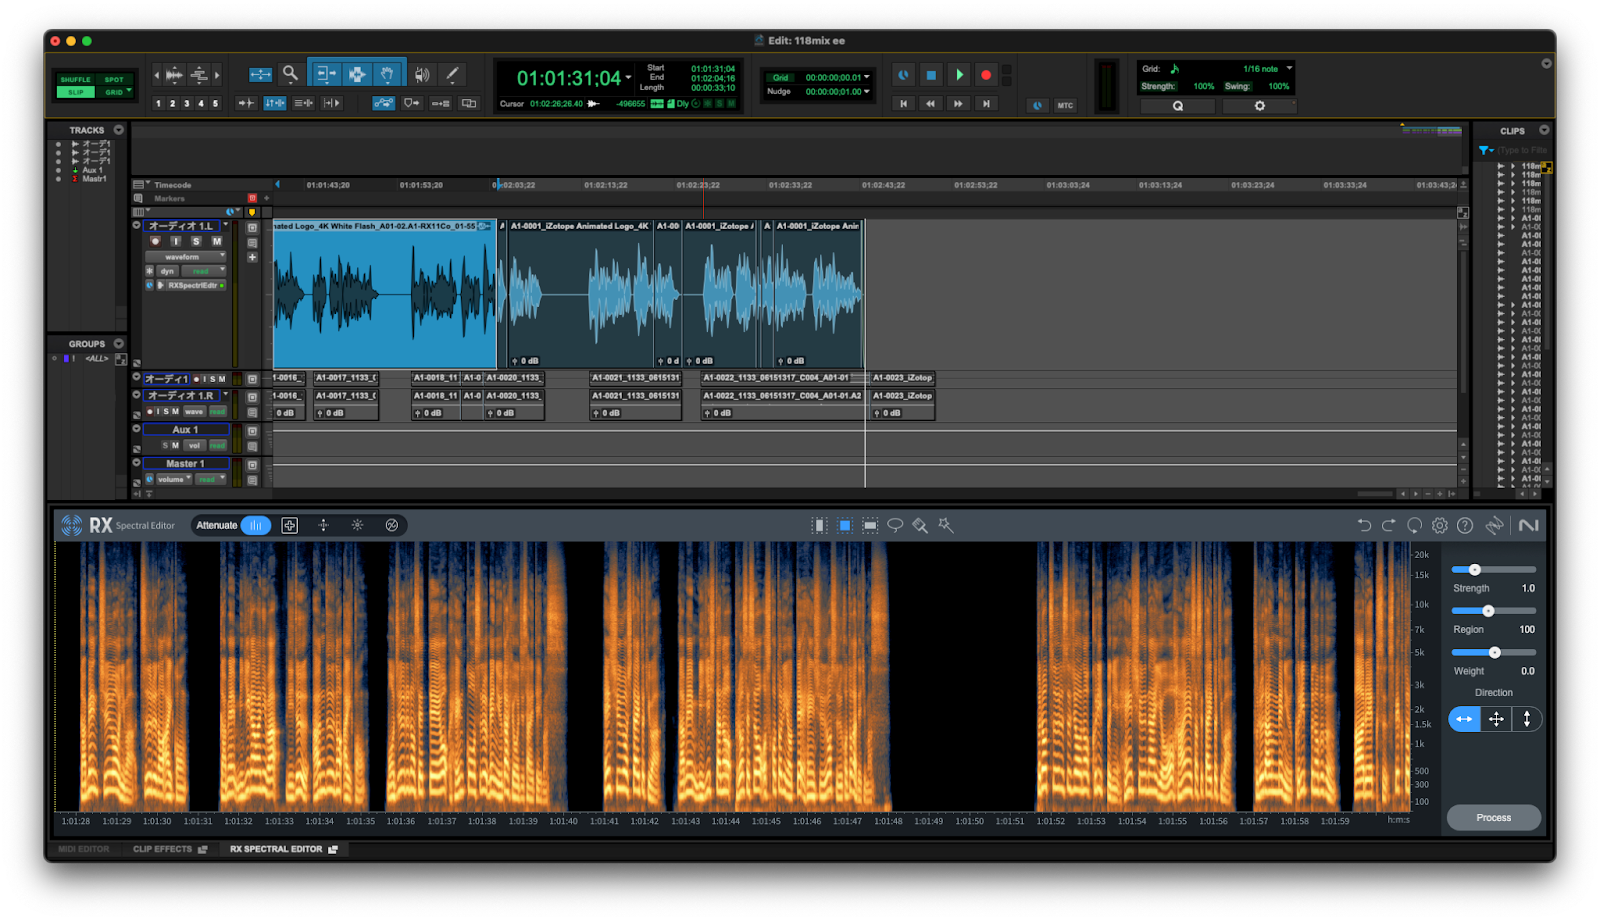Select the Zoomer magnifier tool

(290, 73)
